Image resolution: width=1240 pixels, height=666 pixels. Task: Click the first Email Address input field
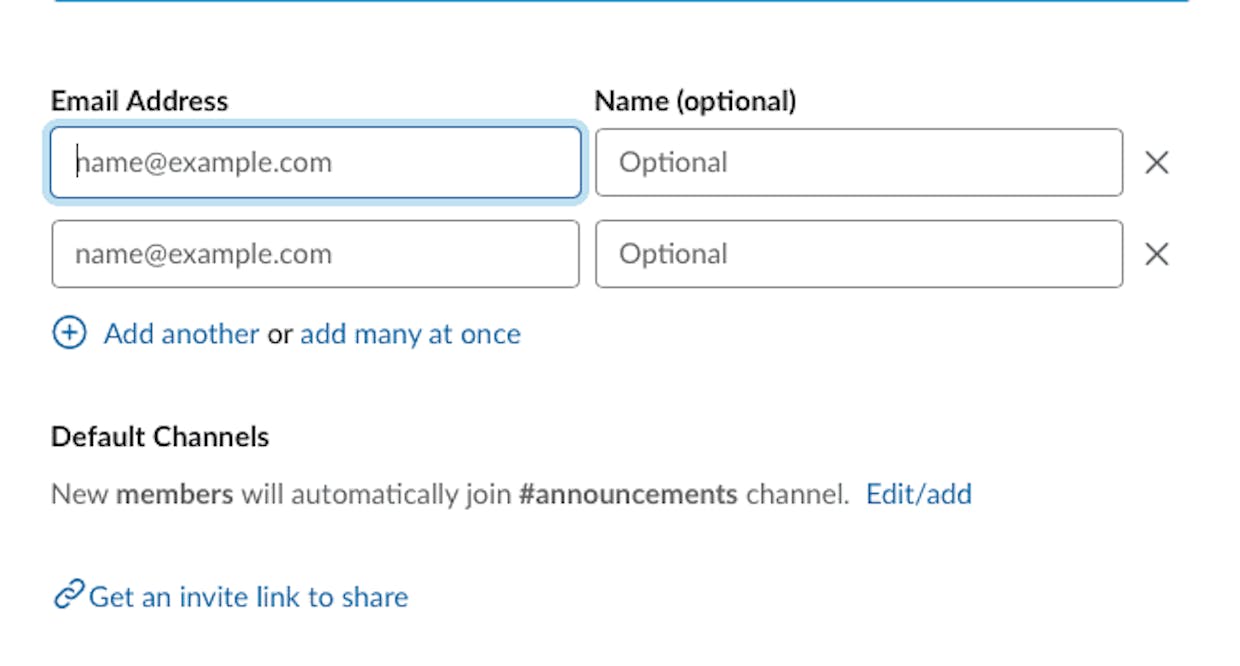315,162
